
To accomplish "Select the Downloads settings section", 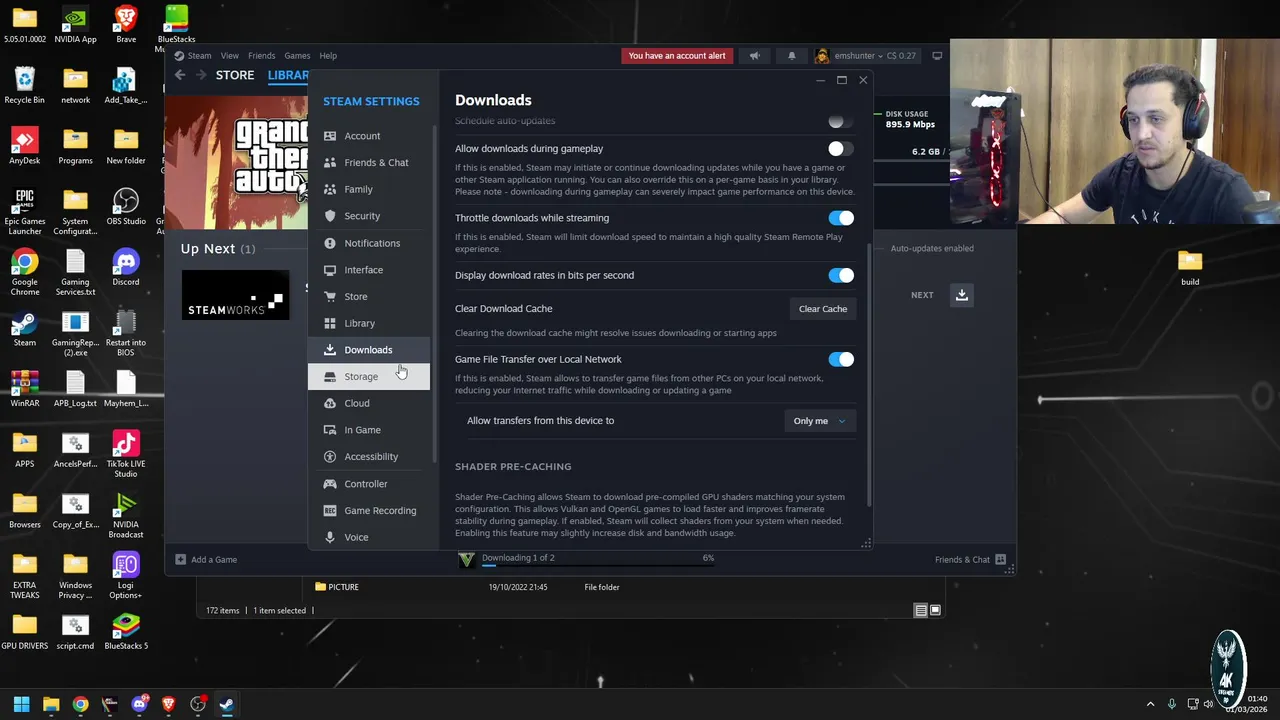I will [x=369, y=350].
